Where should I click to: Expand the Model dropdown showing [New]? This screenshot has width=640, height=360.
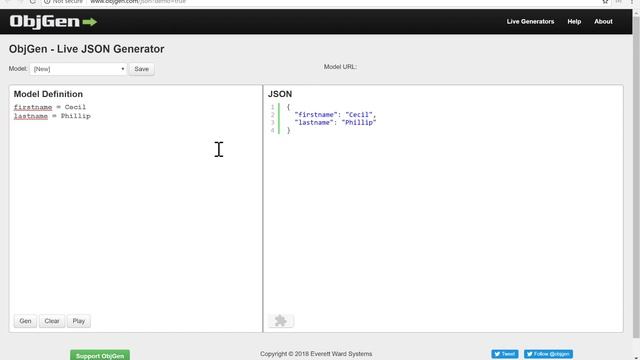(78, 69)
